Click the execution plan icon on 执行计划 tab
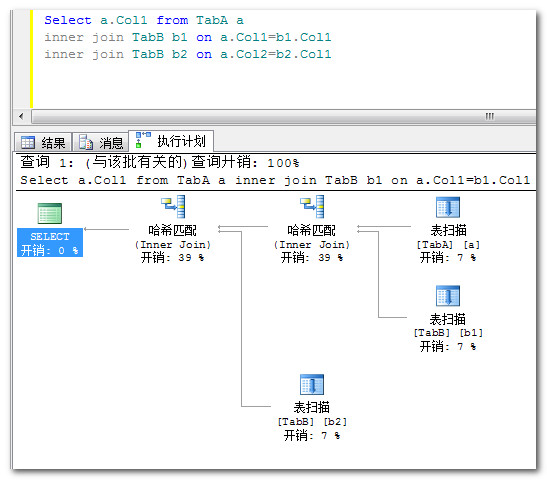This screenshot has height=480, width=547. pyautogui.click(x=143, y=140)
